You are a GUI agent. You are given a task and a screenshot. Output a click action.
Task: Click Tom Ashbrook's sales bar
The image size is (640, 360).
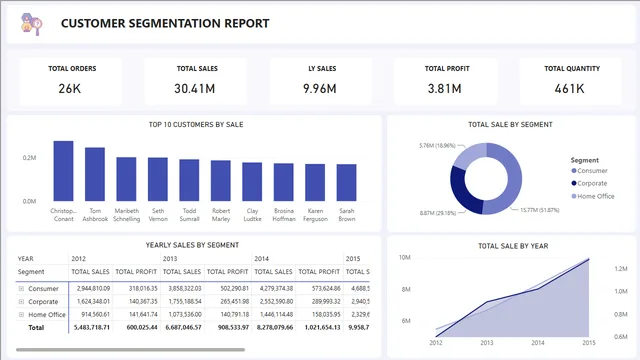tap(95, 174)
